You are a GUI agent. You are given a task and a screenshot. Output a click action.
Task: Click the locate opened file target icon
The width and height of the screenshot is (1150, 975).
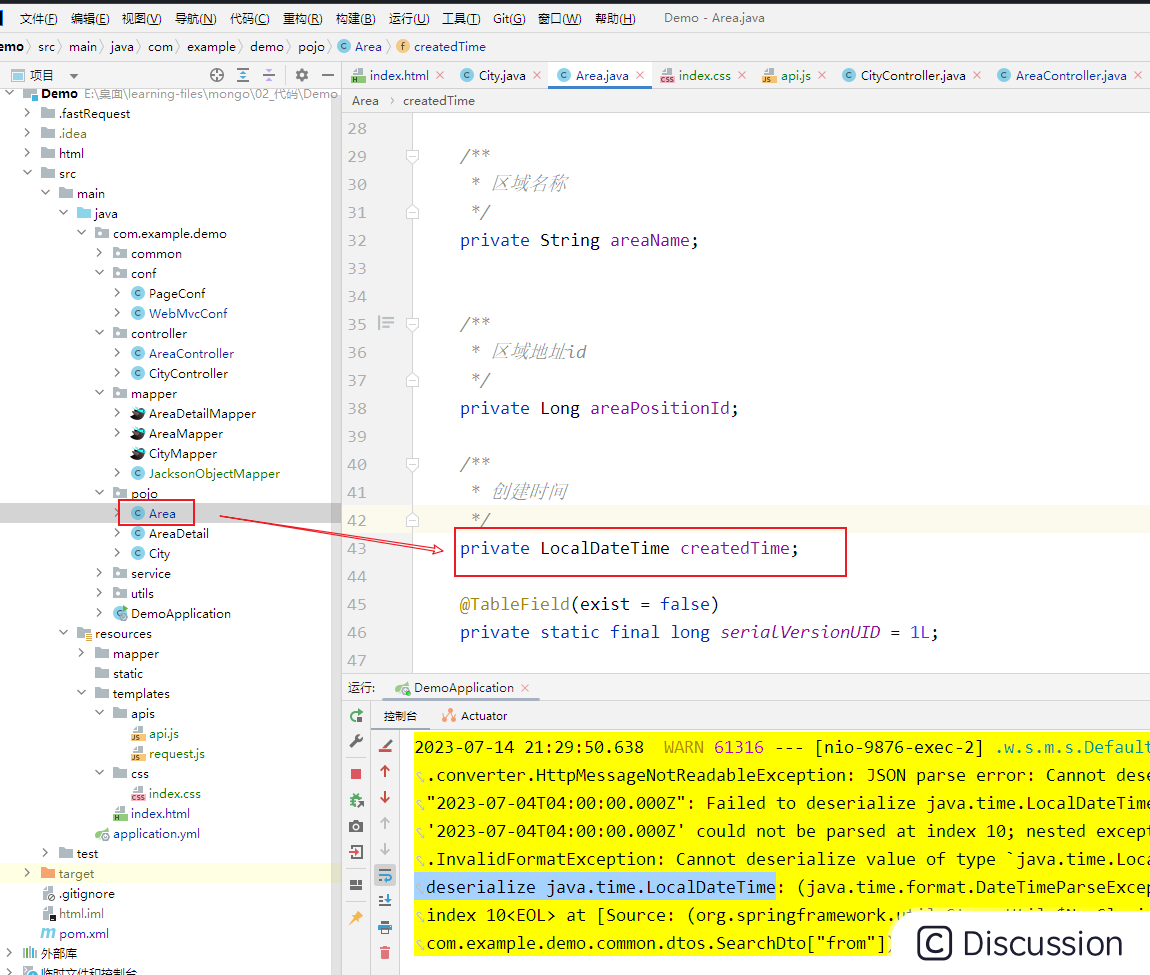point(216,75)
